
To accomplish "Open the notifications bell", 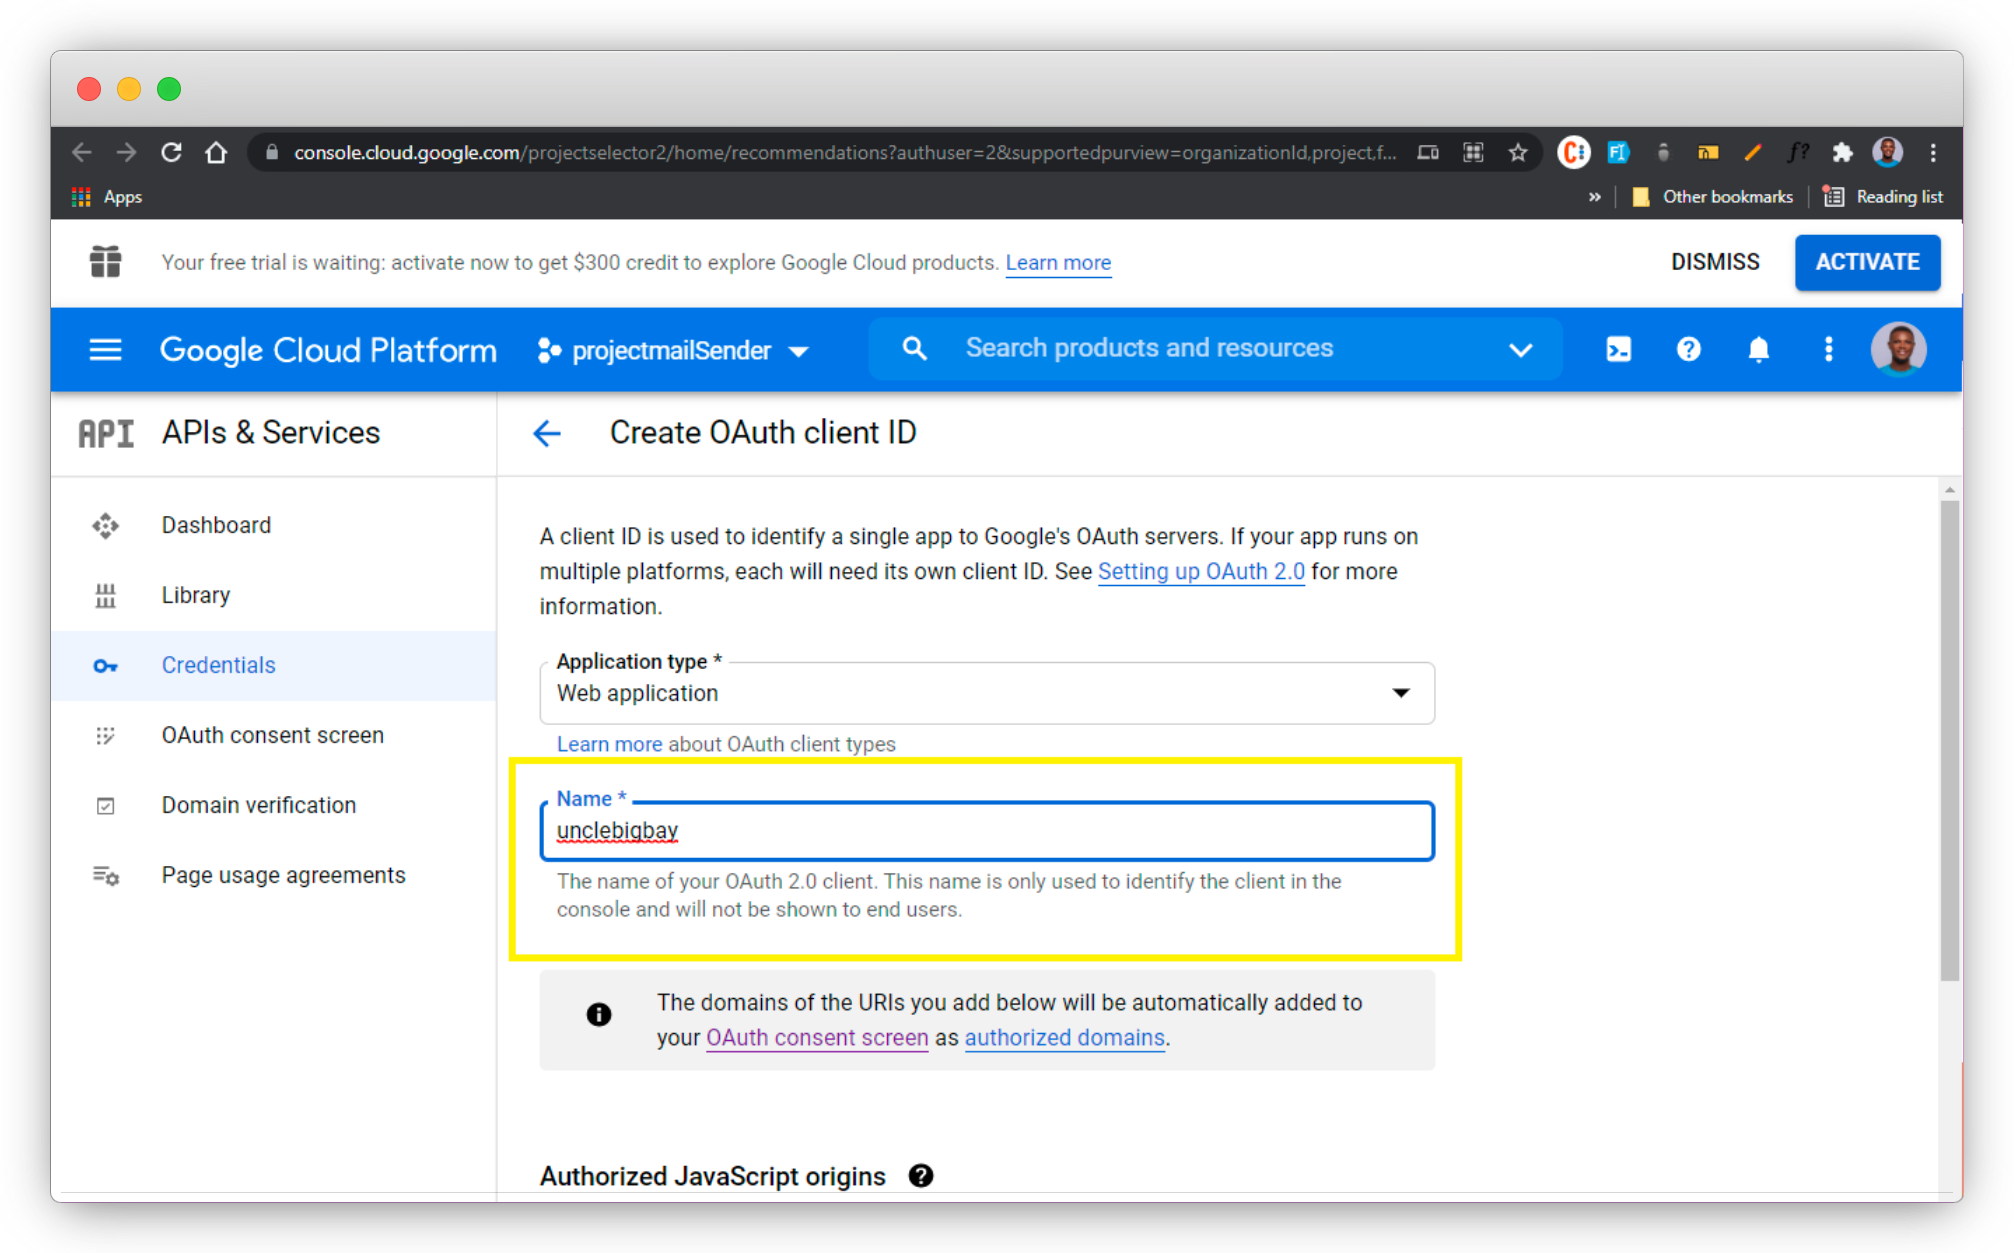I will [1758, 349].
